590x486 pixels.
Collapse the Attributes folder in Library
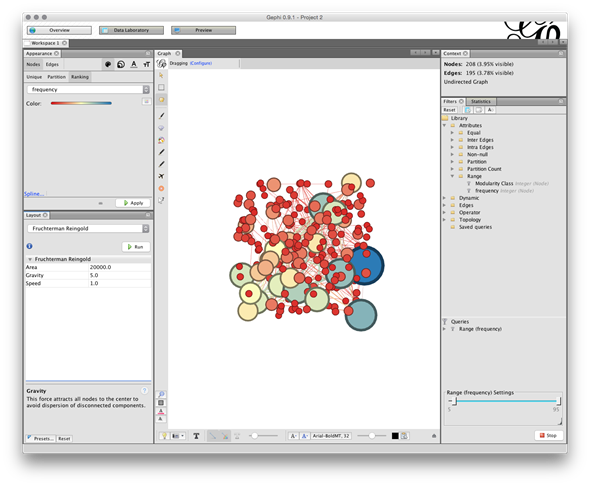(445, 125)
